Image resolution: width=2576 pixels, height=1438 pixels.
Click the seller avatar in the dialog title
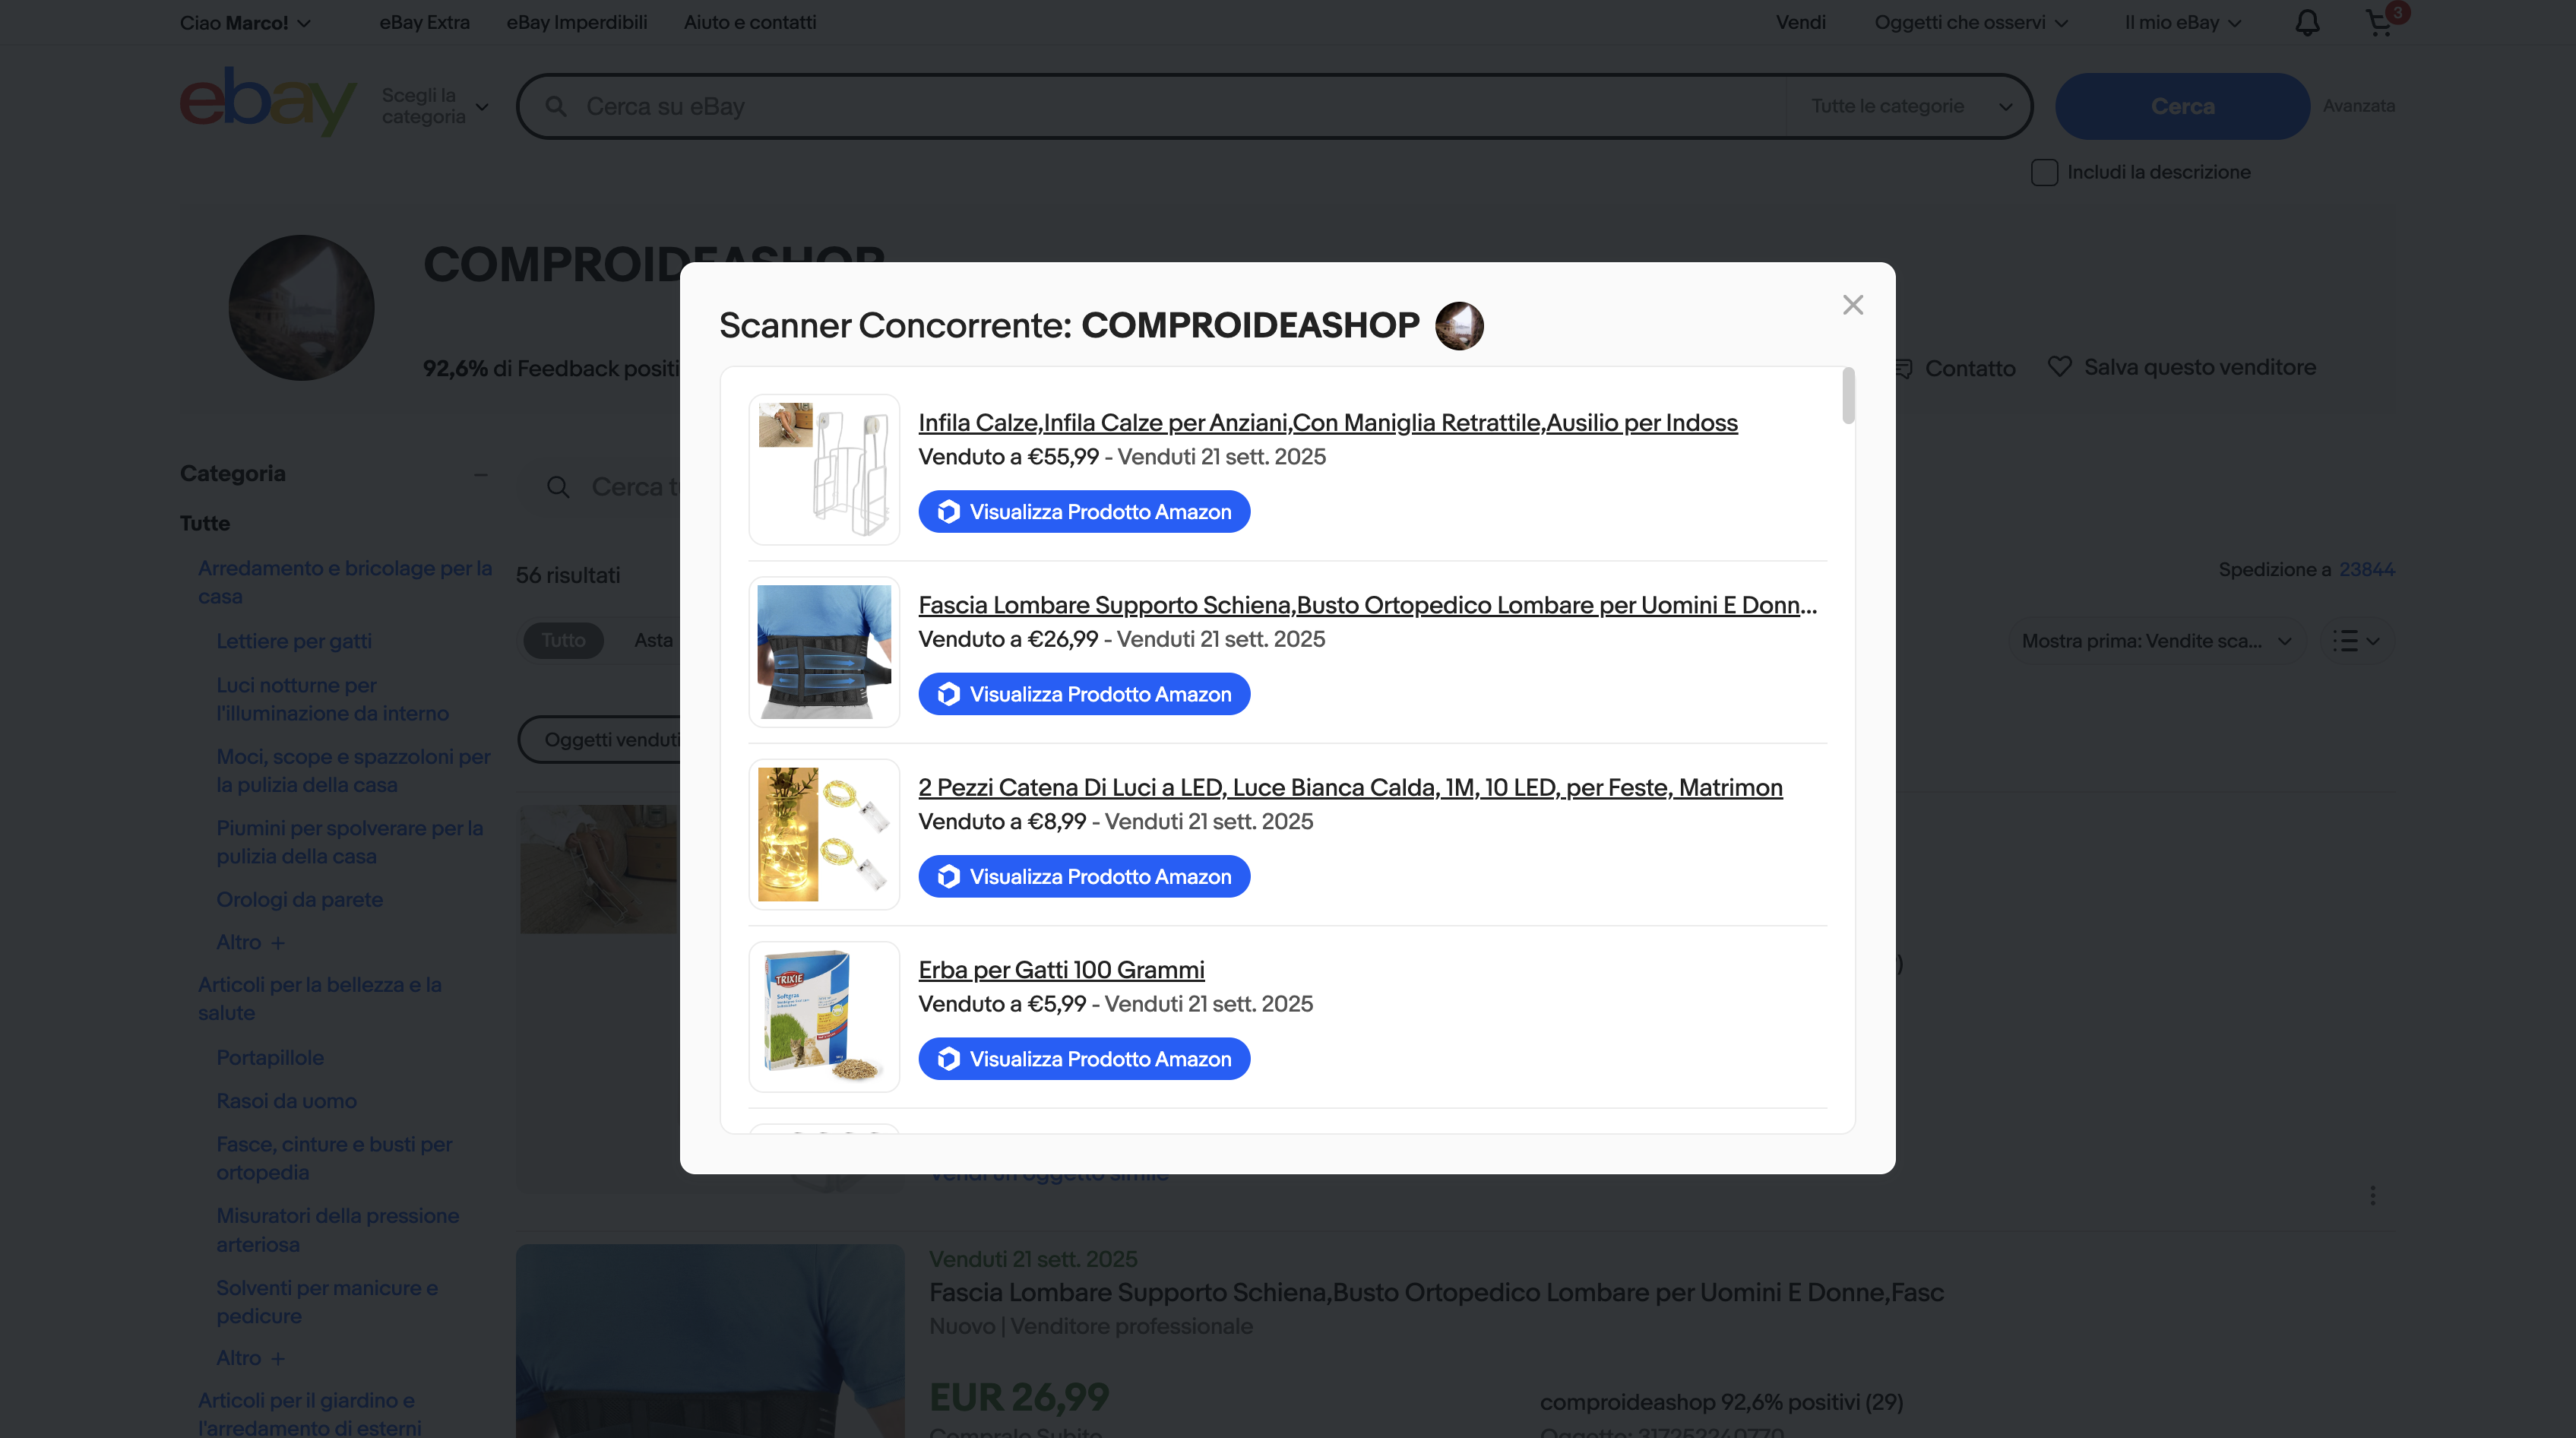(x=1459, y=326)
